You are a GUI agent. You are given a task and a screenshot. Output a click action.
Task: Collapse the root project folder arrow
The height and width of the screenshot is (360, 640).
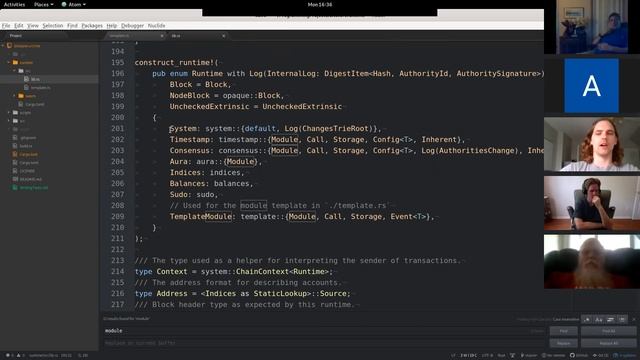tap(3, 46)
